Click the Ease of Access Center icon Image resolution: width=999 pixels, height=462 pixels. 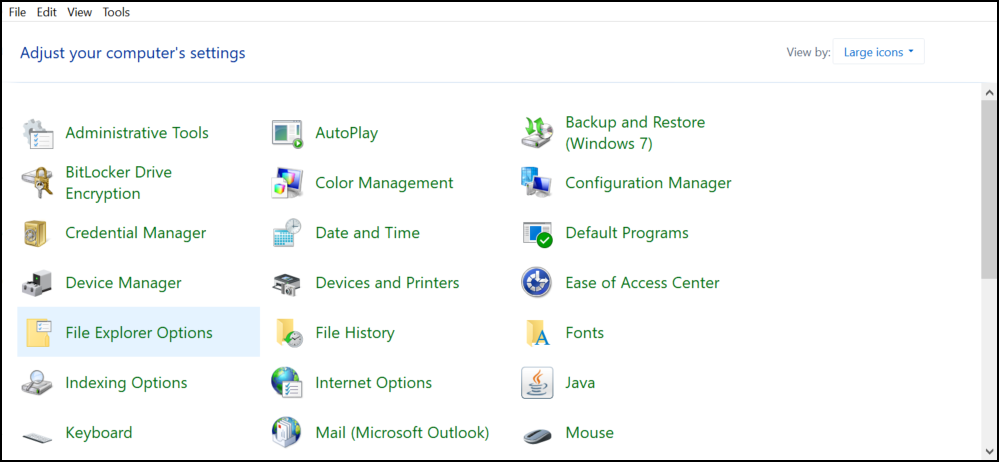(x=537, y=283)
